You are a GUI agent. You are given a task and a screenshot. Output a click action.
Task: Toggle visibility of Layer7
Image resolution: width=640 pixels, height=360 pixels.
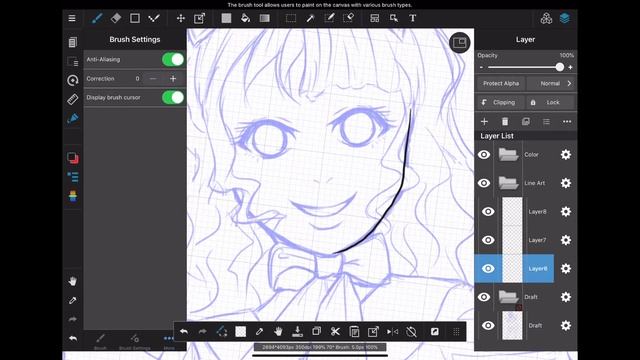point(488,240)
